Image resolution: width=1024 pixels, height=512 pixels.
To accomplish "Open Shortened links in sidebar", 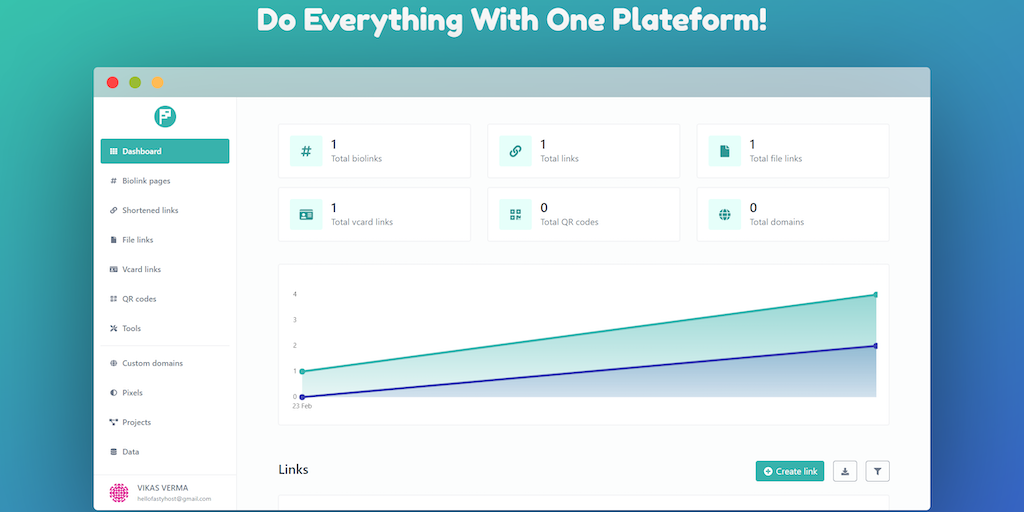I will tap(150, 210).
